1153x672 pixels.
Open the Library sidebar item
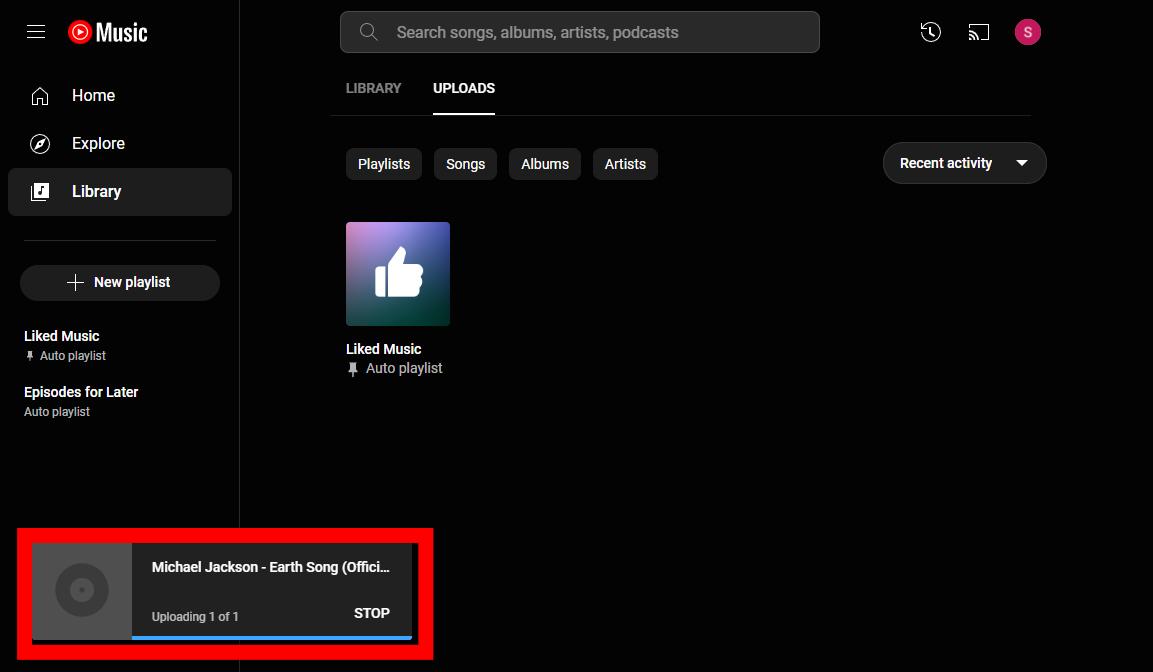(x=120, y=192)
